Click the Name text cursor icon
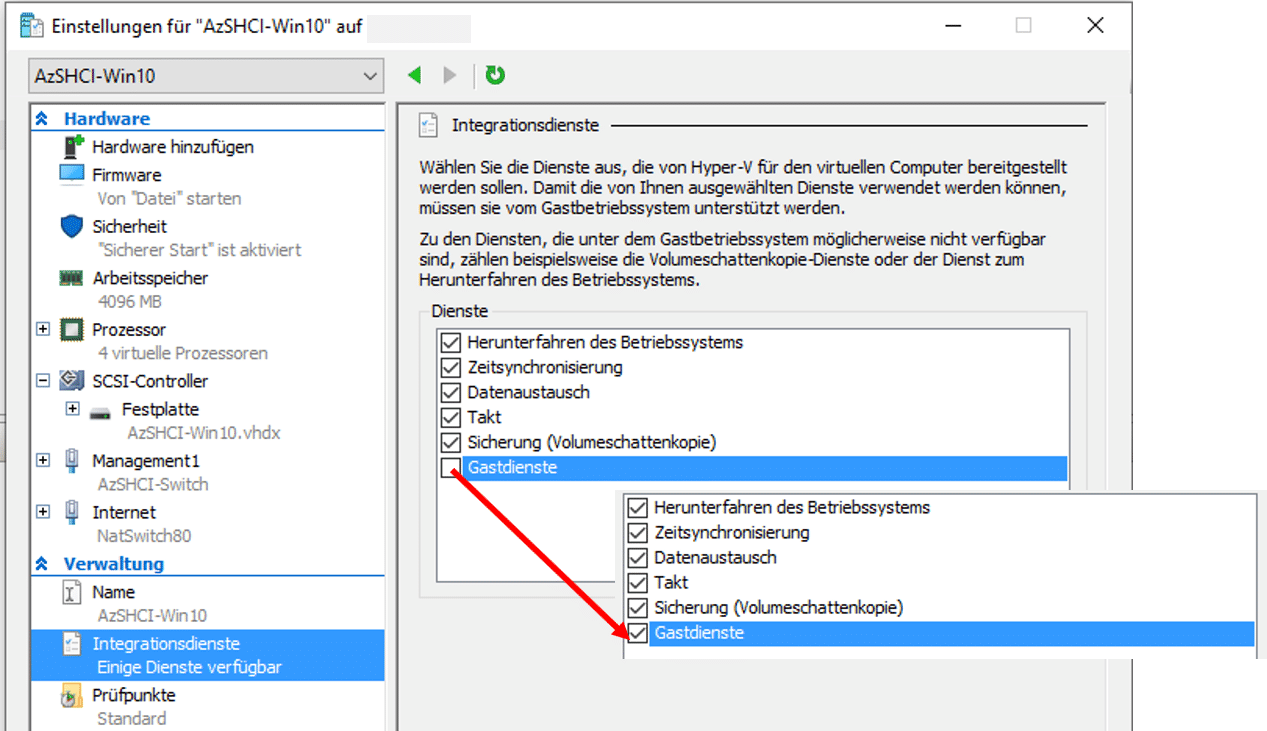The image size is (1267, 731). click(72, 592)
